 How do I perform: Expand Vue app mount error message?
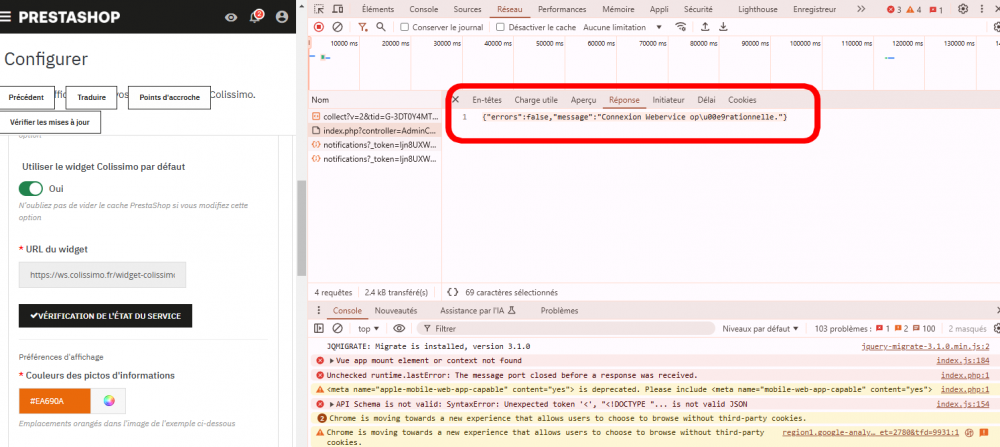tap(332, 360)
